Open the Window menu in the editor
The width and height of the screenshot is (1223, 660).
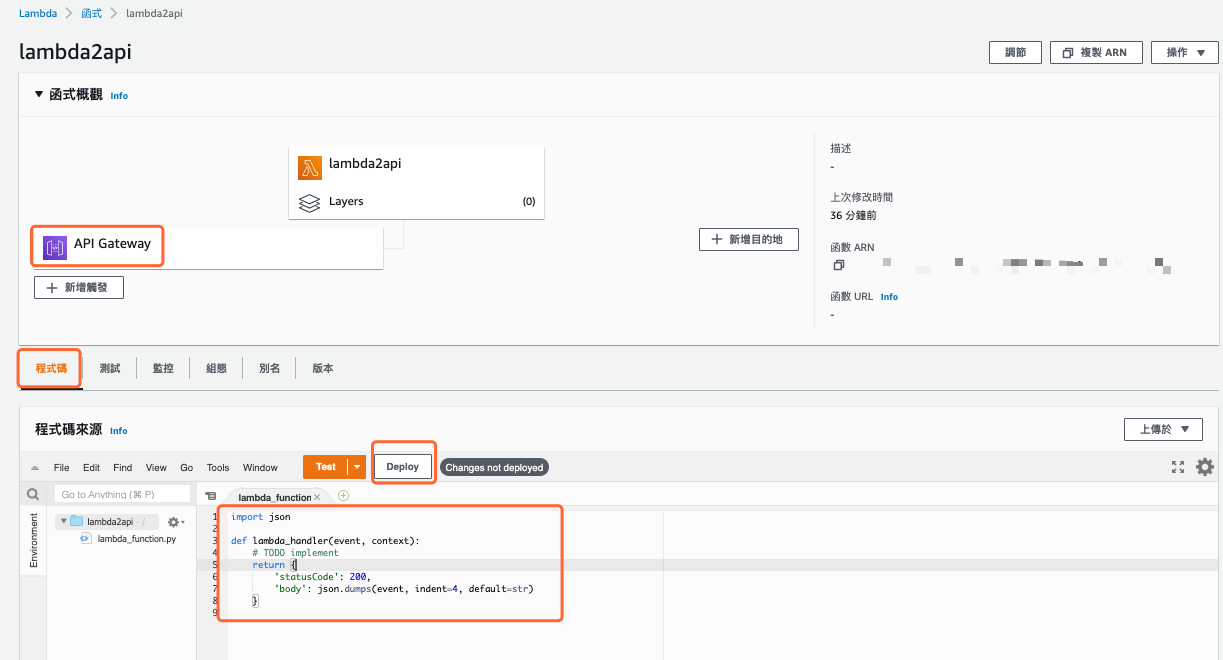[260, 467]
